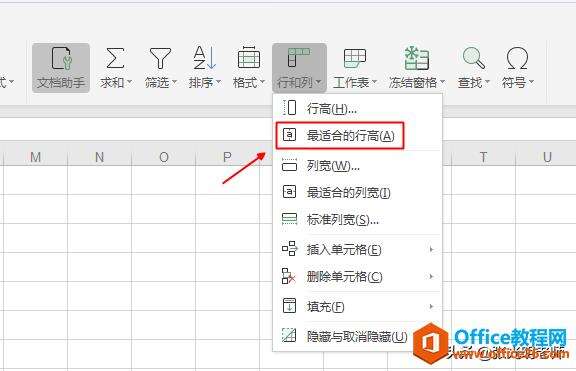The image size is (576, 371).
Task: Select column T header
Action: coord(483,157)
